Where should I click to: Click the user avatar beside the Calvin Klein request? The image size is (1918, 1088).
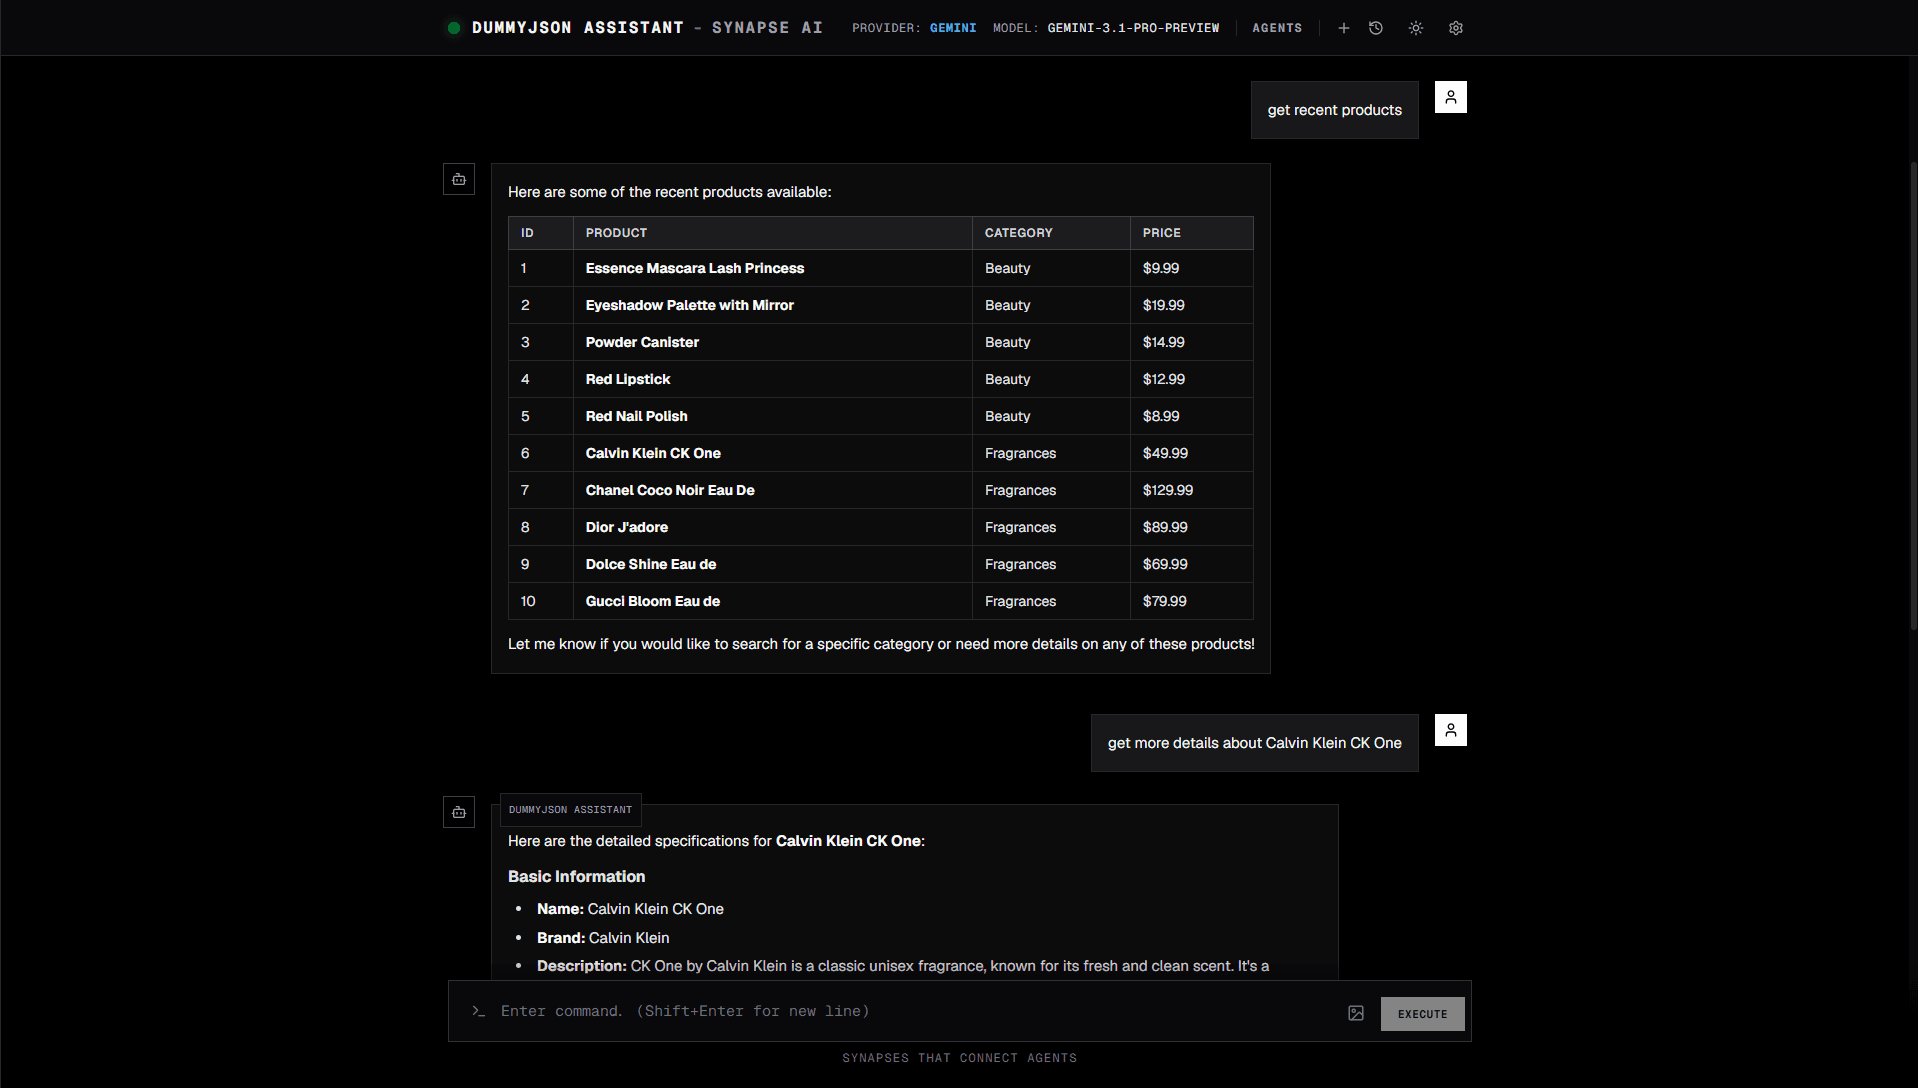pos(1451,730)
